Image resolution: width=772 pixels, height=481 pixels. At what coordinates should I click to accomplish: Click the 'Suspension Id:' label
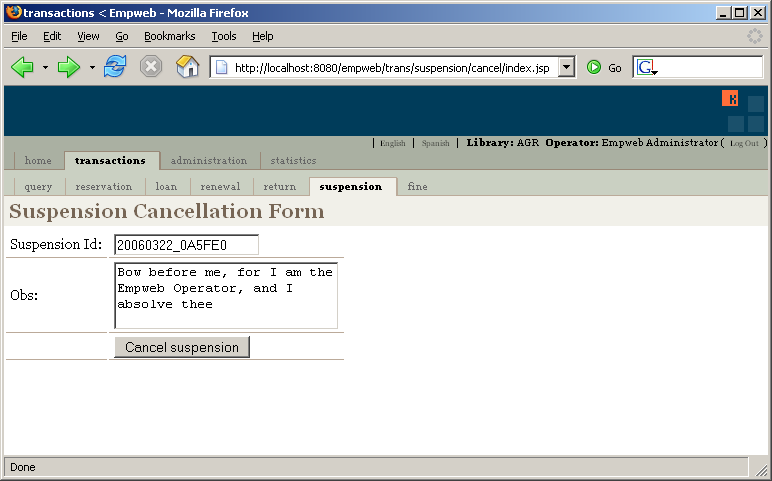56,244
